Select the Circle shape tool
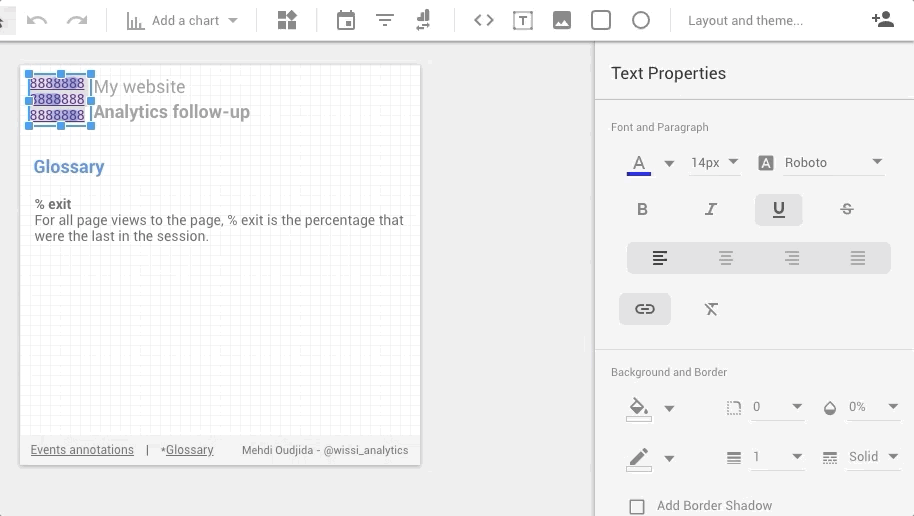Viewport: 914px width, 516px height. pyautogui.click(x=641, y=20)
